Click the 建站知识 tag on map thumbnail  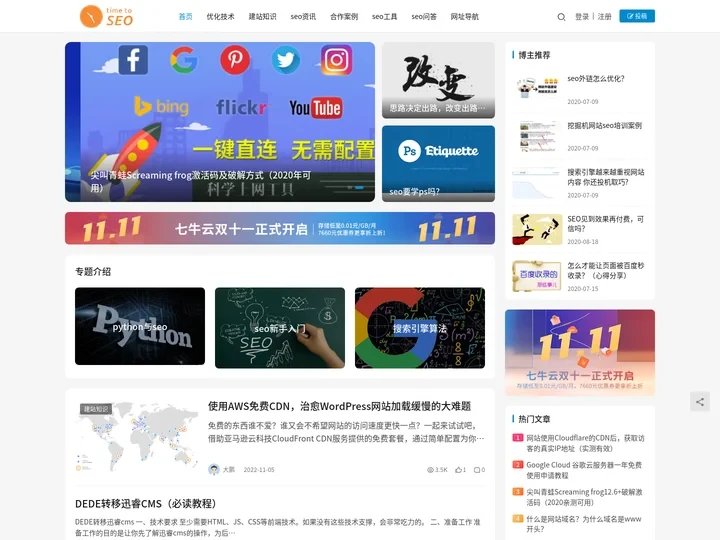96,409
